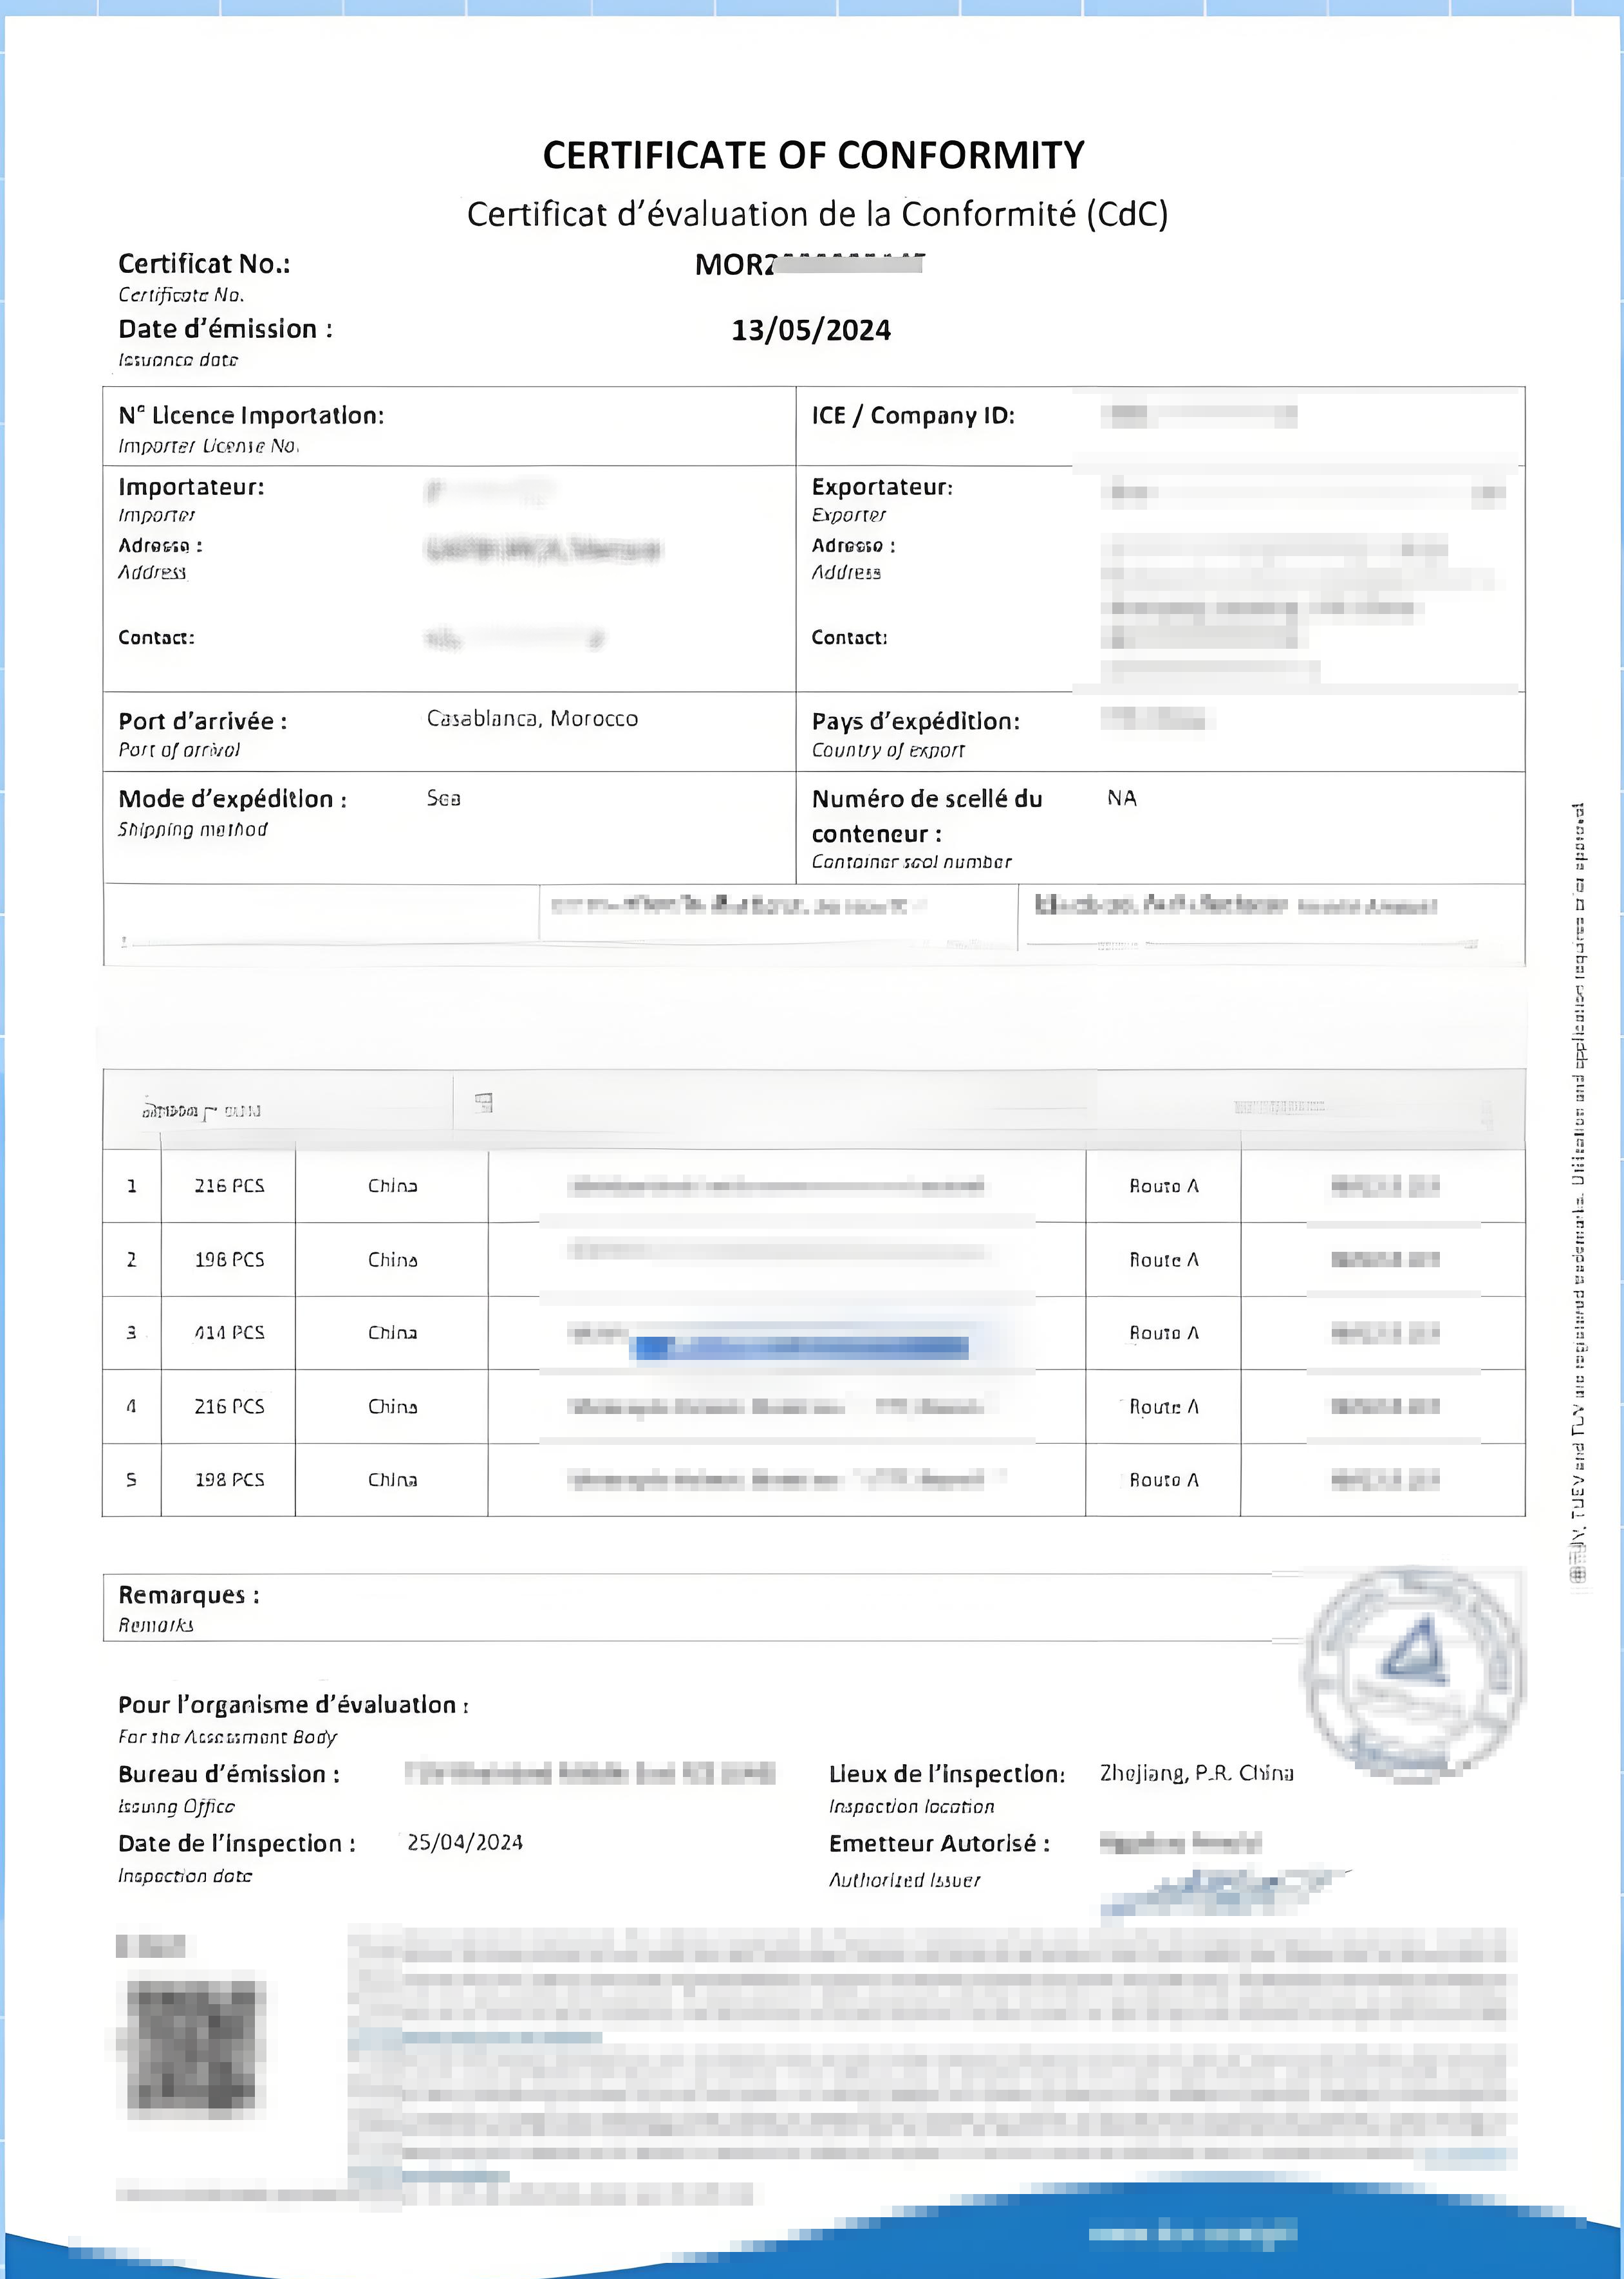
Task: Click the quantity cell in item row 5
Action: pos(229,1480)
